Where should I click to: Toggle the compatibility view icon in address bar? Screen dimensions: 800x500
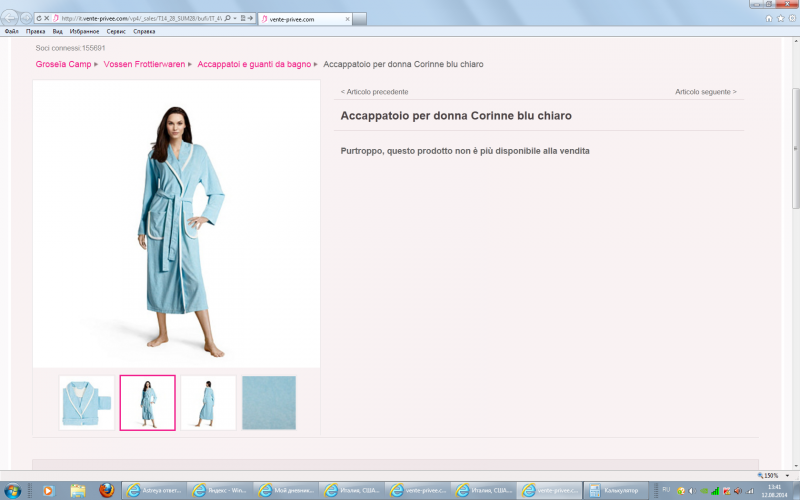[x=243, y=18]
